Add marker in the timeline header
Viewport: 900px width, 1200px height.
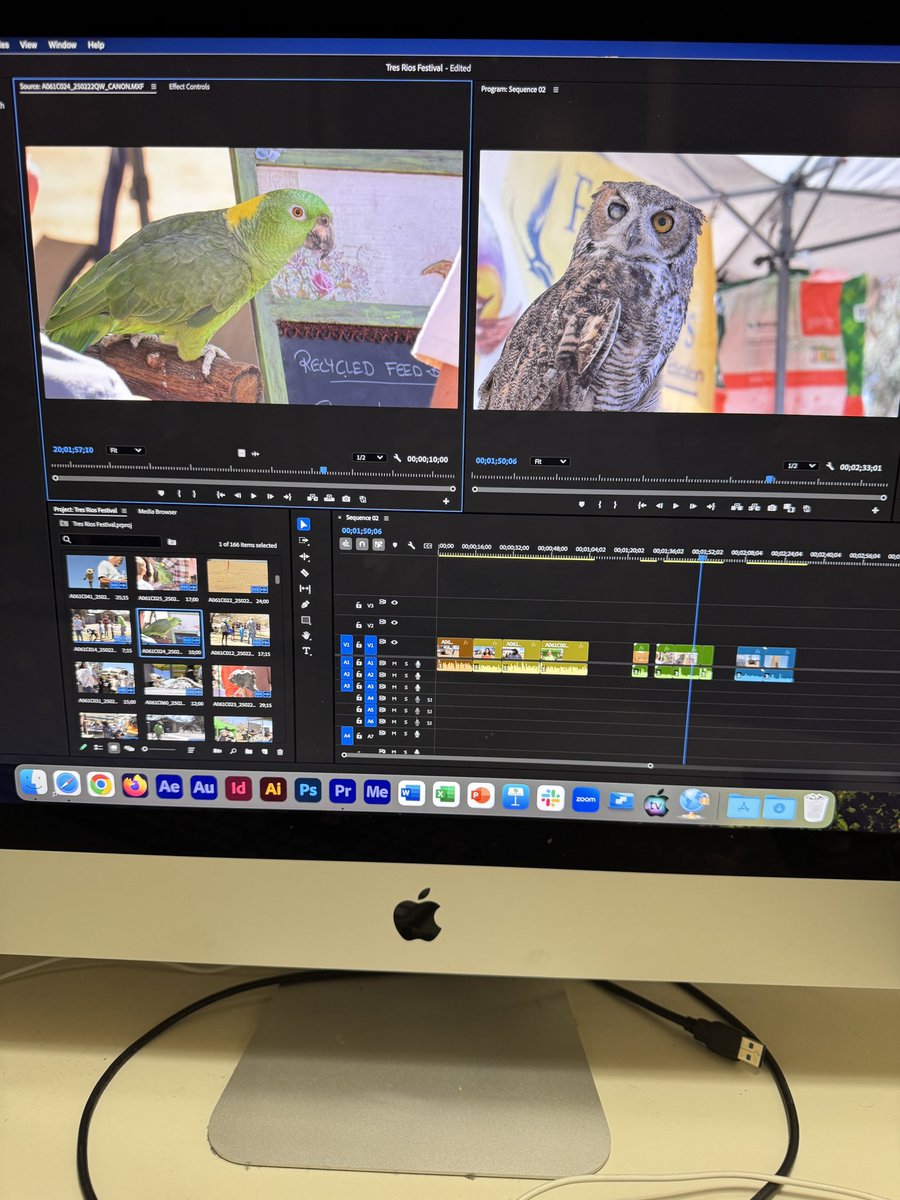395,545
